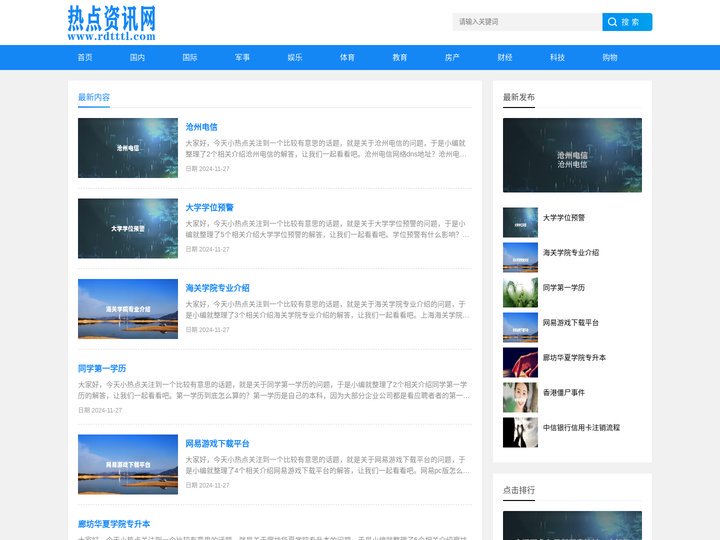This screenshot has height=540, width=720.
Task: Open the 购物 navigation item
Action: click(x=610, y=57)
